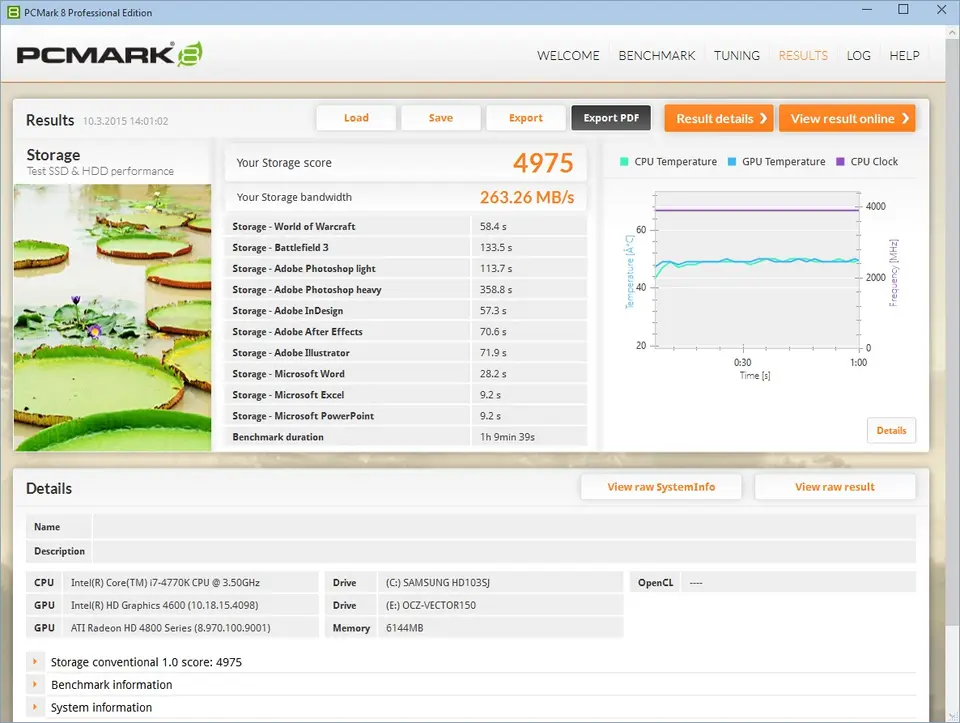Viewport: 960px width, 723px height.
Task: Click the Load button
Action: click(x=356, y=118)
